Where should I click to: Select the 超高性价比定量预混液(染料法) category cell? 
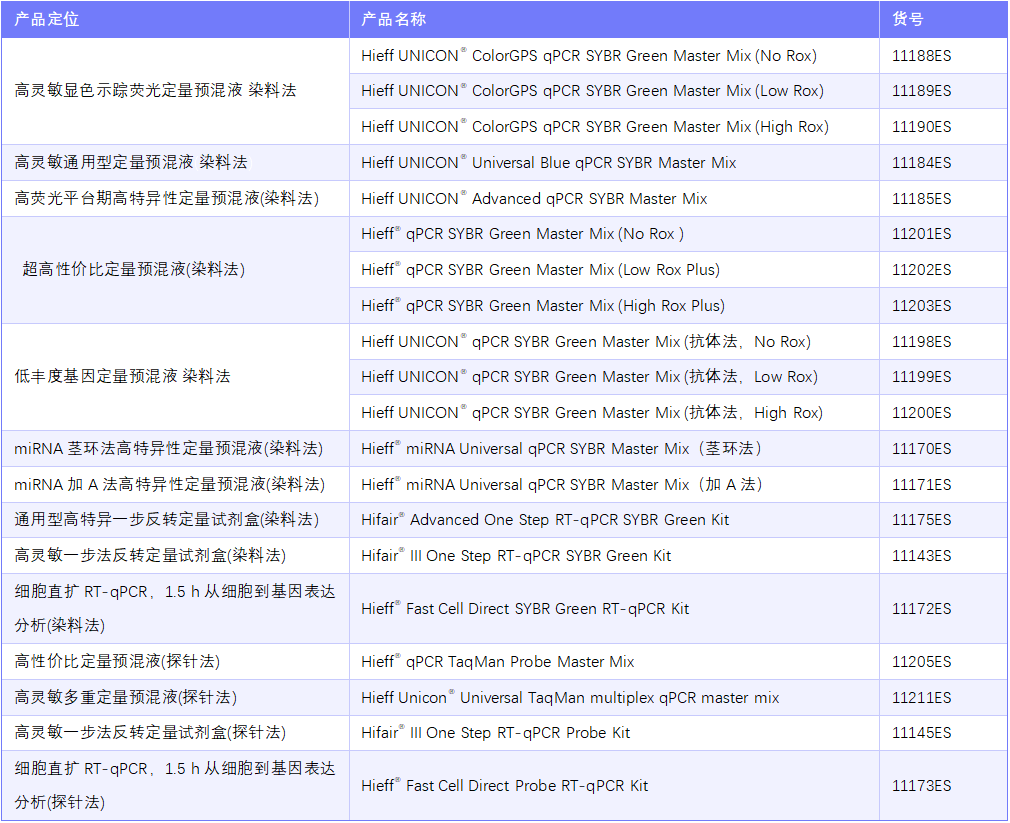click(133, 269)
